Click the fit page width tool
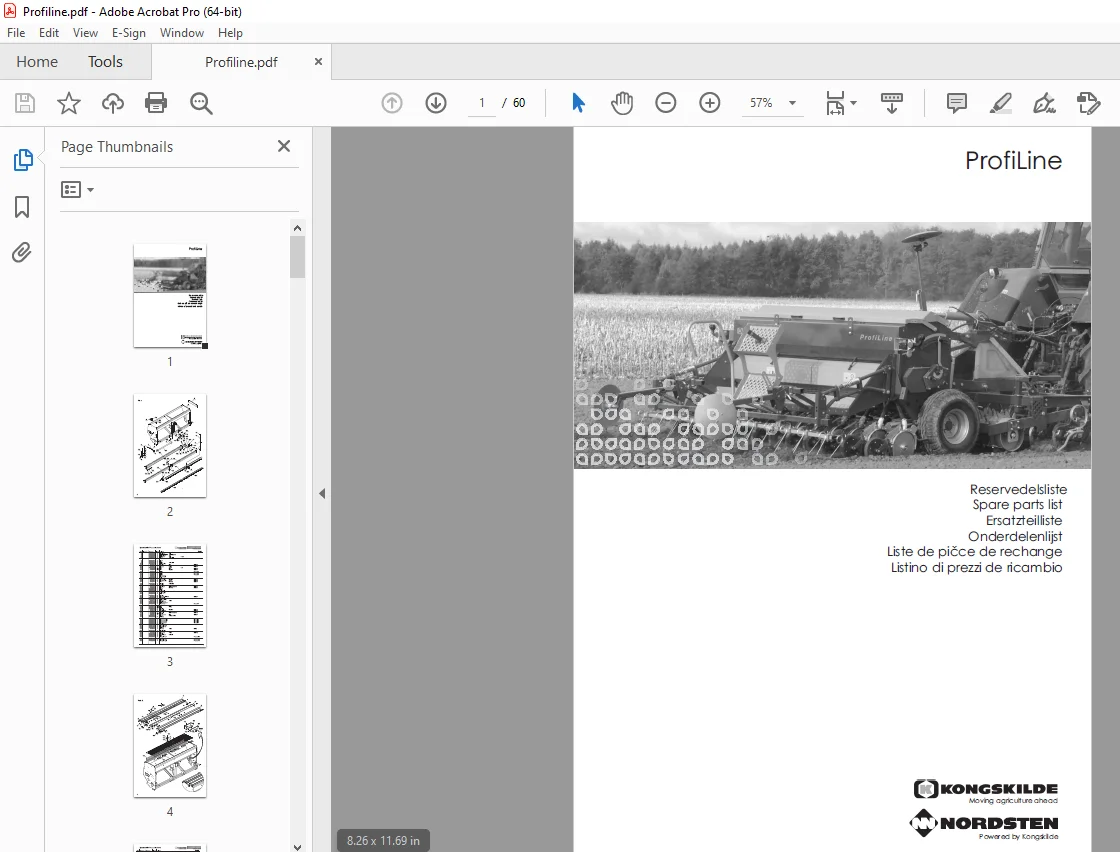 pyautogui.click(x=834, y=103)
